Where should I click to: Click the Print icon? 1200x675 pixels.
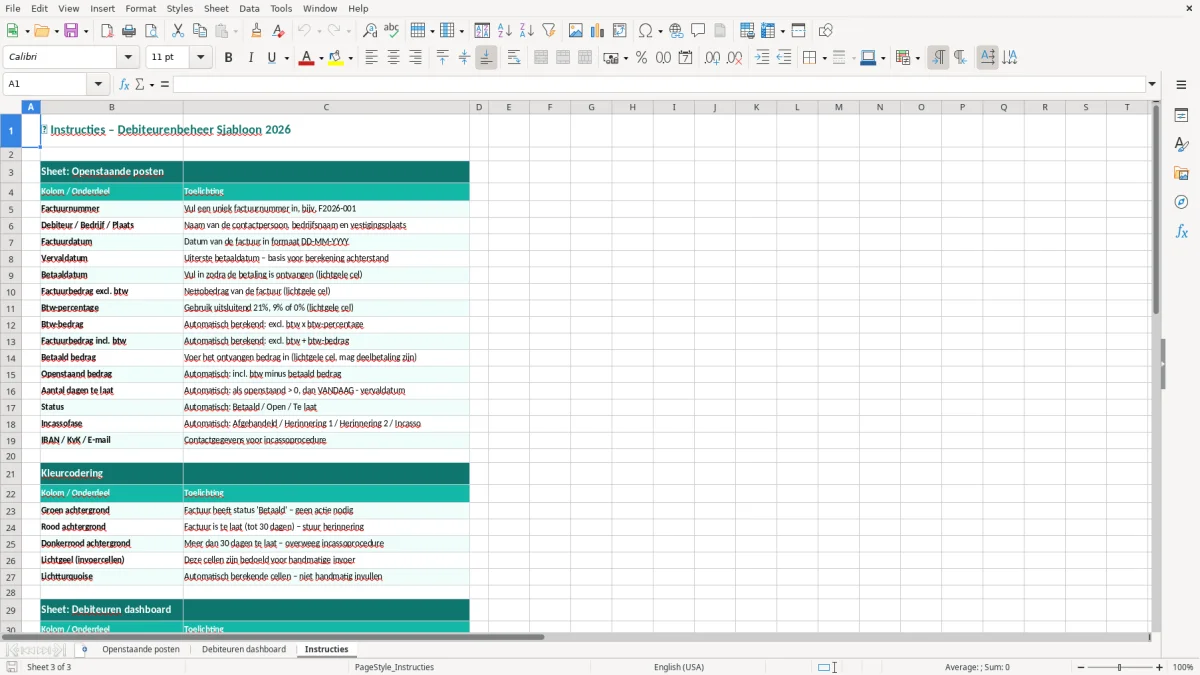pyautogui.click(x=129, y=31)
